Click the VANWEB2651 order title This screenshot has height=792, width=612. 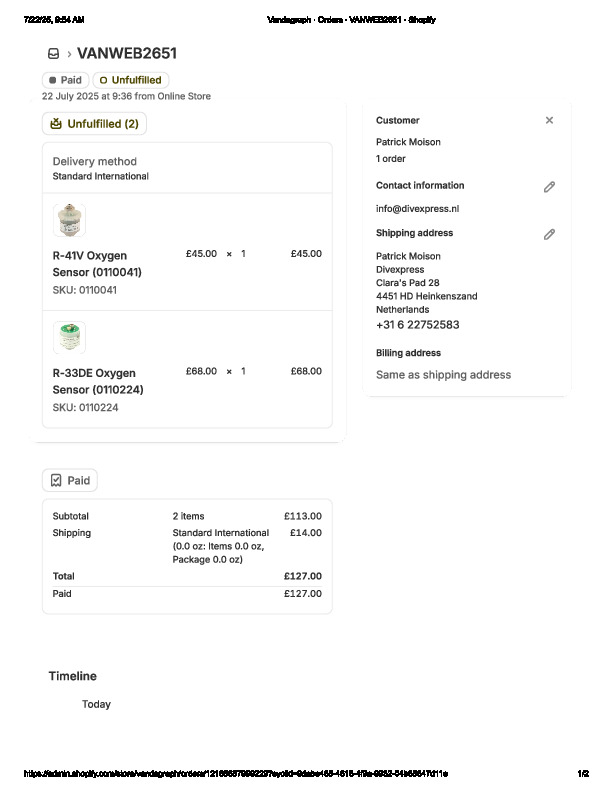pos(127,53)
